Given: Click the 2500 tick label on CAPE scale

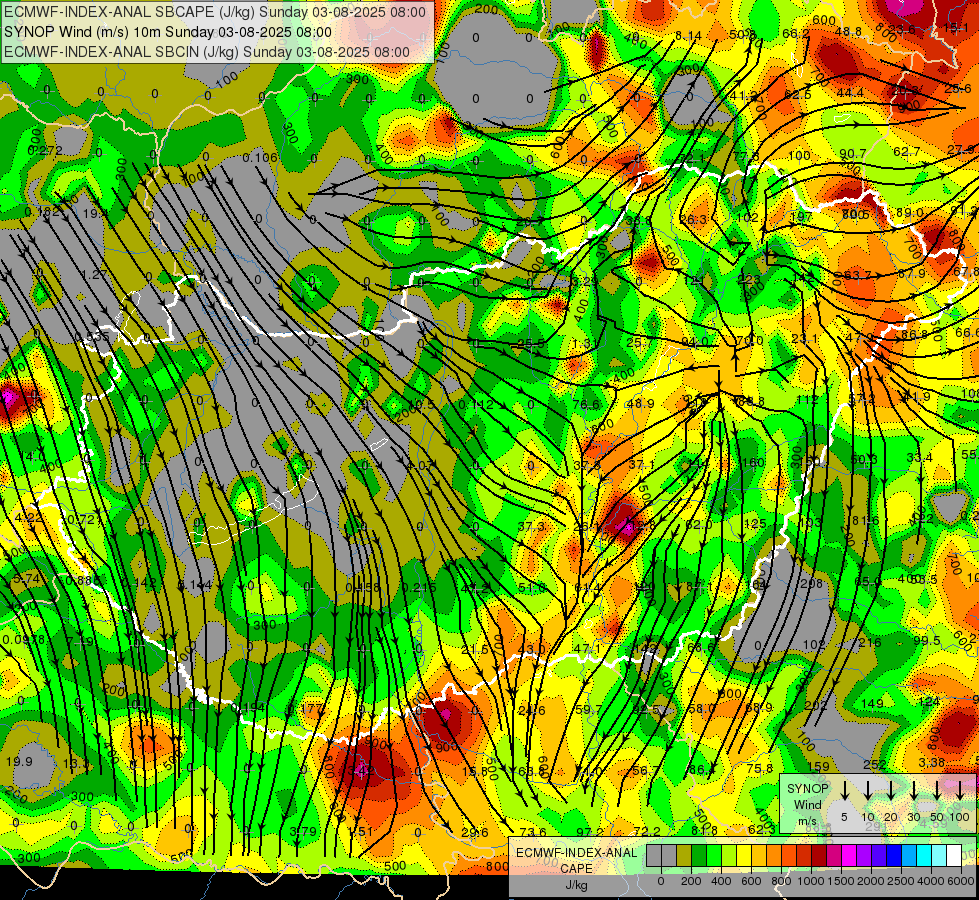Looking at the screenshot, I should point(901,881).
